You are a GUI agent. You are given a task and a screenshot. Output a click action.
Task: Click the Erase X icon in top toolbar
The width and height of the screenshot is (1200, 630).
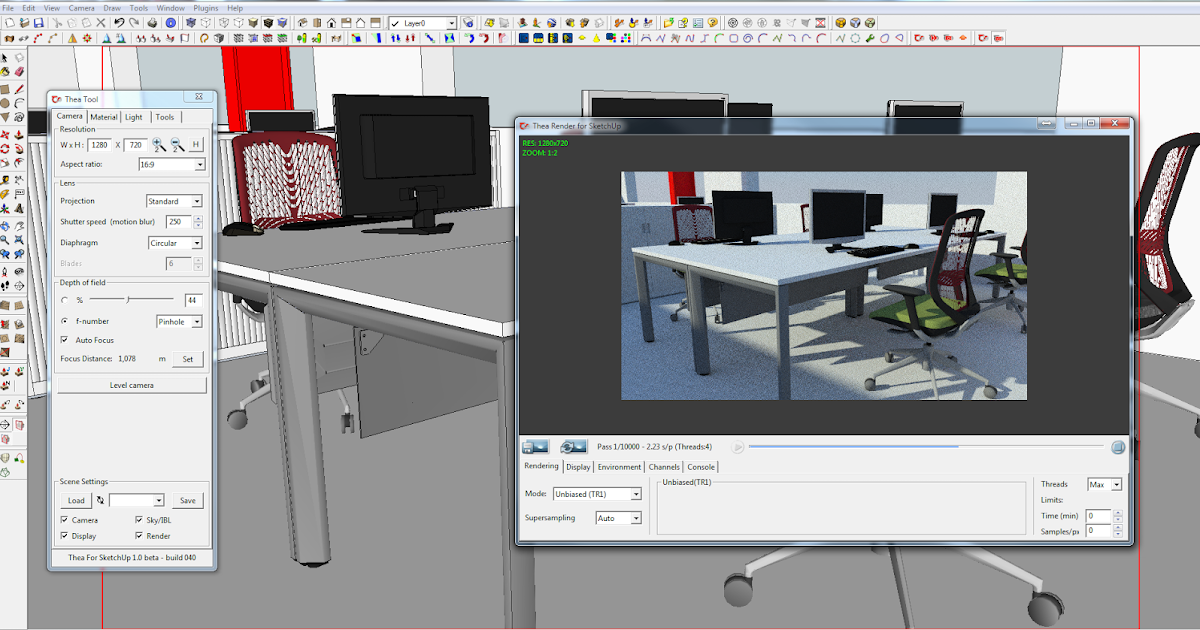[x=100, y=22]
